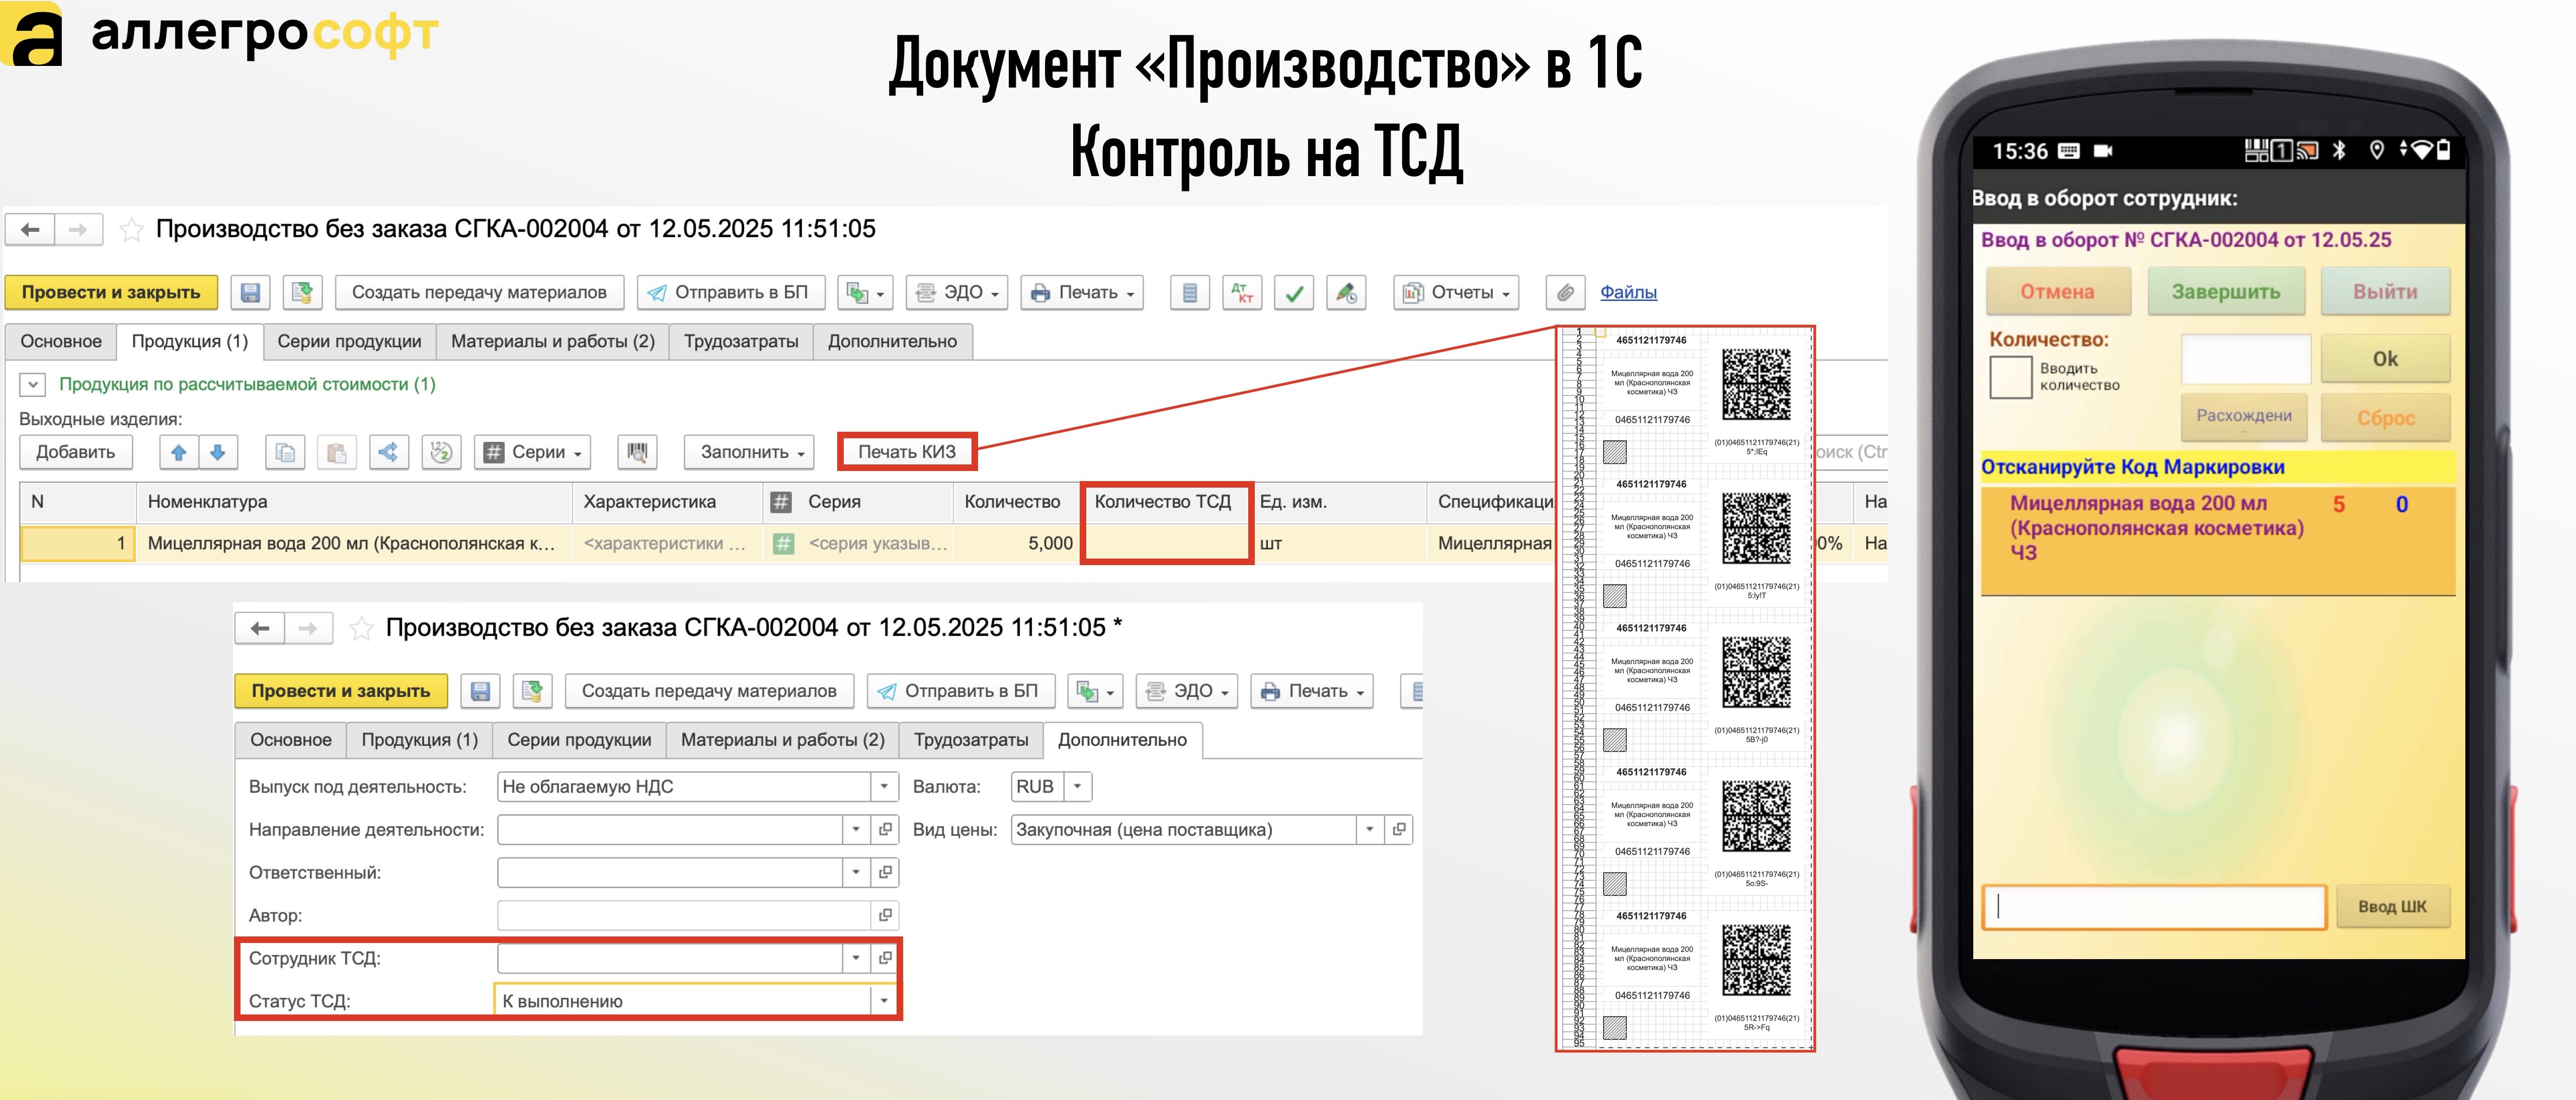Viewport: 2576px width, 1100px height.
Task: Open the create-based-on dropdown in the upper window
Action: tap(865, 292)
